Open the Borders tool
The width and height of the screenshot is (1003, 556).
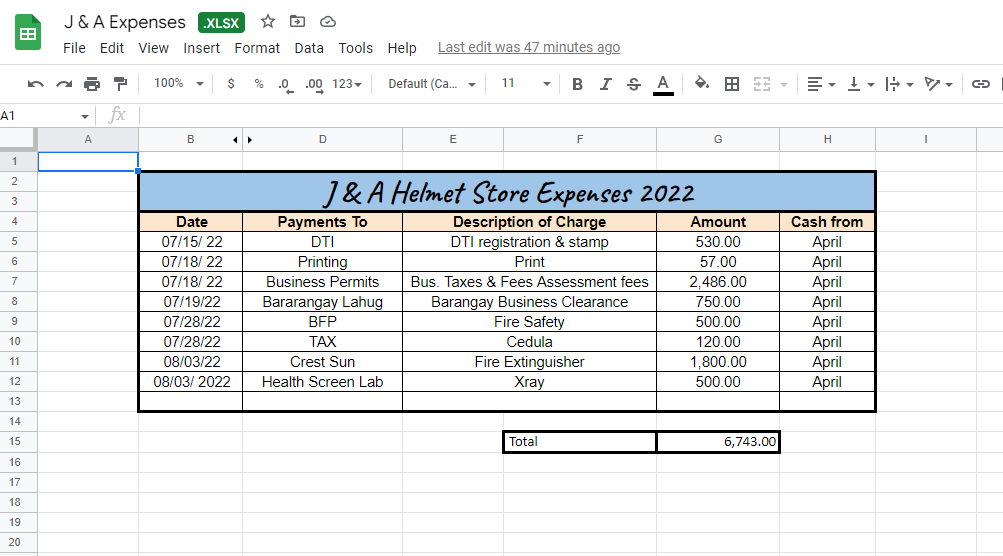click(732, 84)
